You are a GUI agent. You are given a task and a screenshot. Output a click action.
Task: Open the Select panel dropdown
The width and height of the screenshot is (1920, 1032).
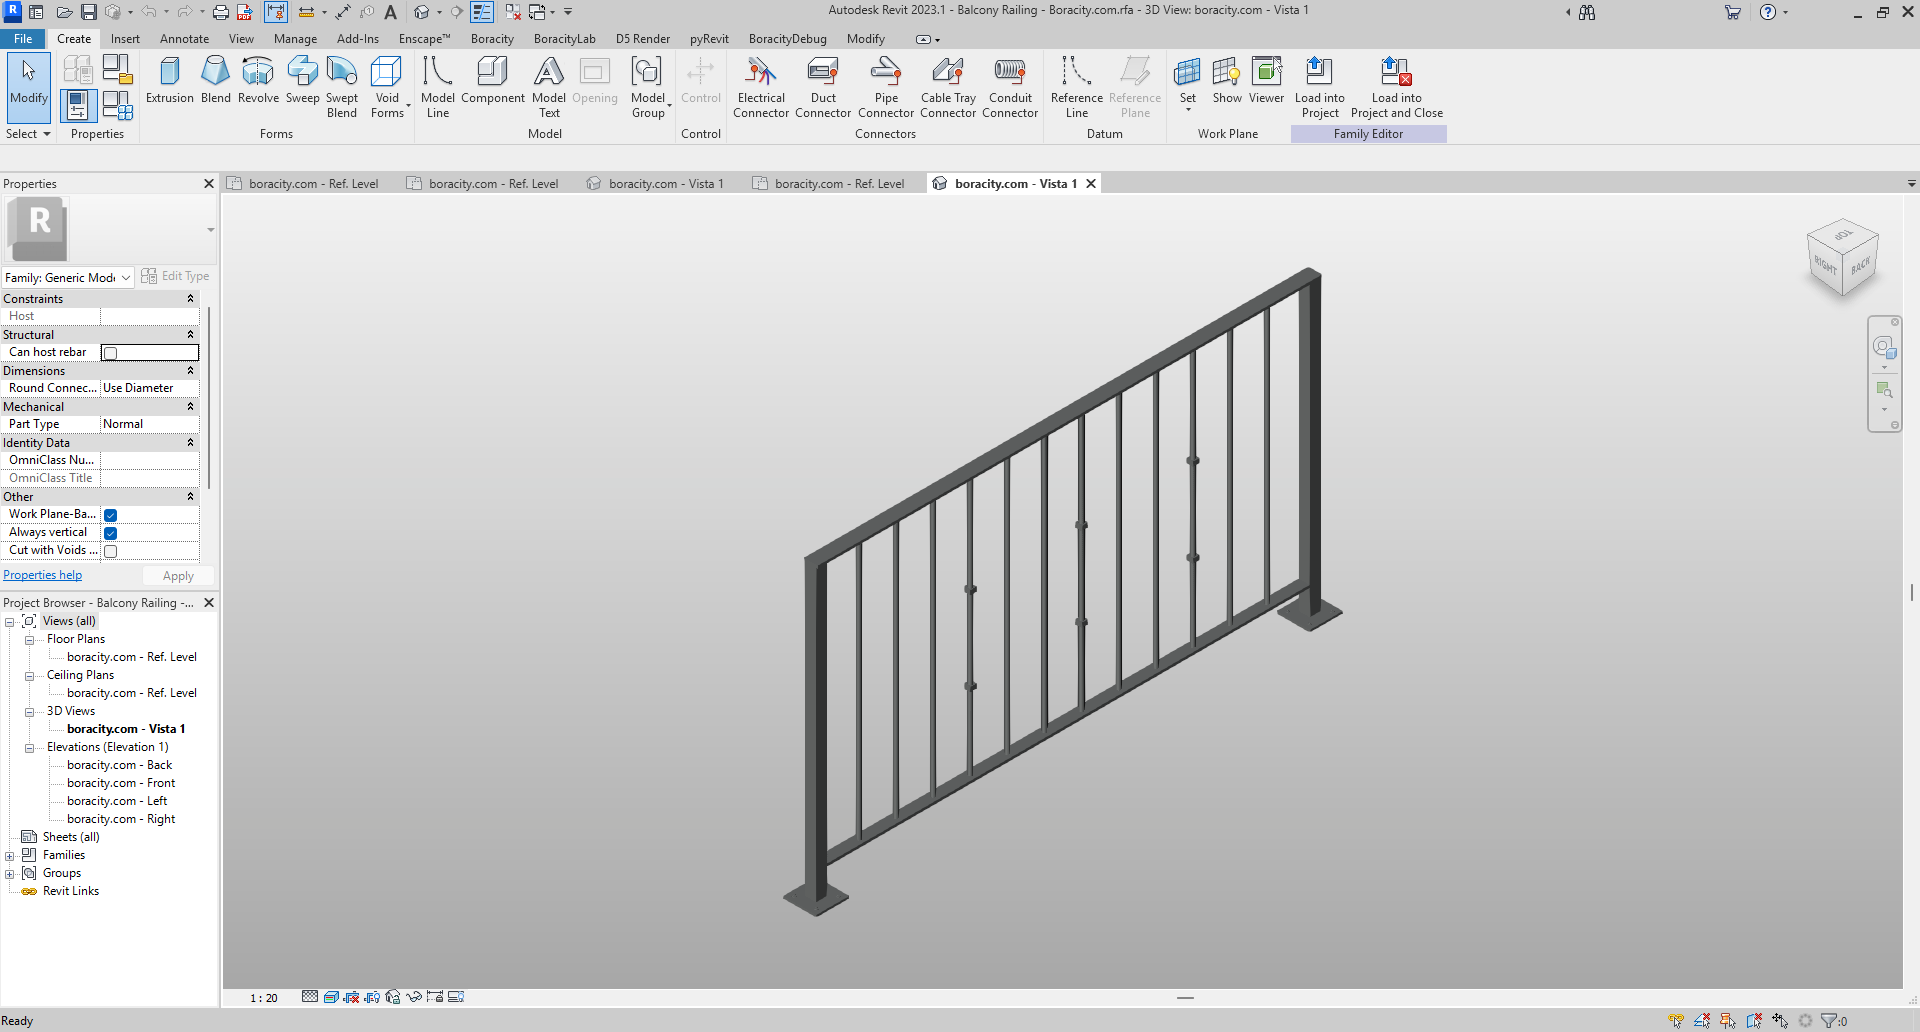(x=28, y=134)
